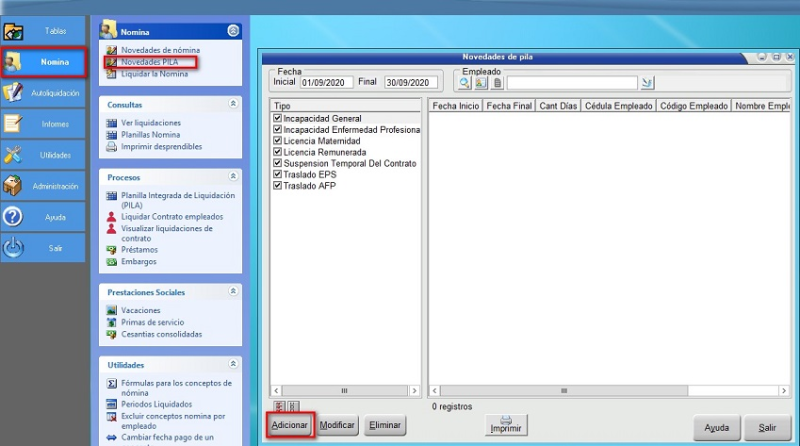Open Liquidar la Nomina entry
Viewport: 800px width, 446px height.
(154, 74)
